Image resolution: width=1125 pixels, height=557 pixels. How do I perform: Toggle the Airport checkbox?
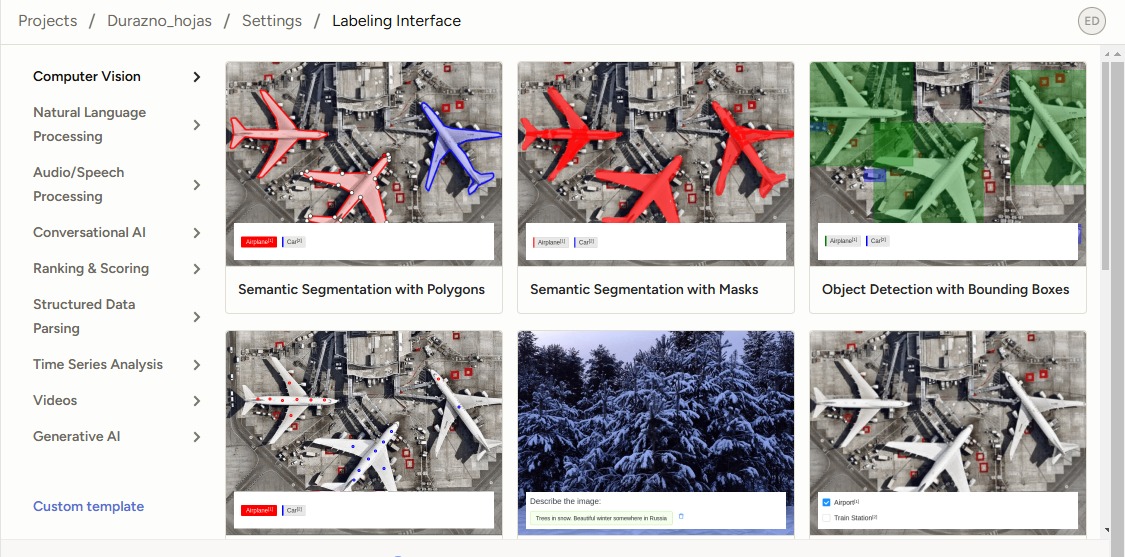tap(826, 502)
